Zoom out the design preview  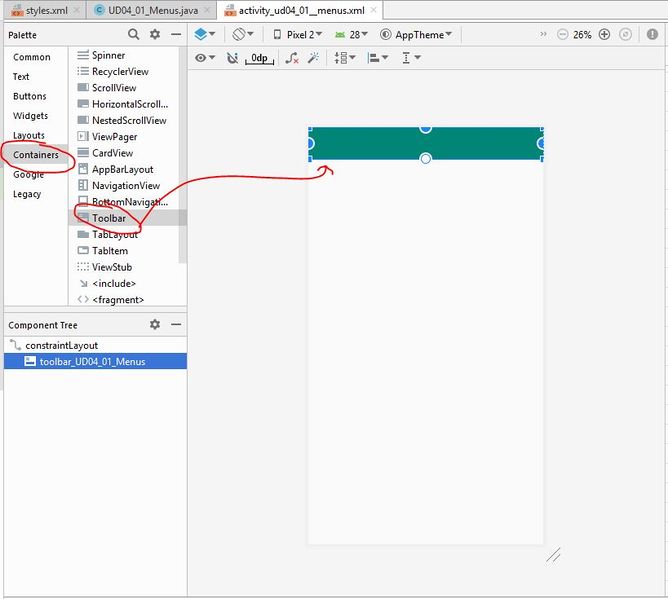562,35
